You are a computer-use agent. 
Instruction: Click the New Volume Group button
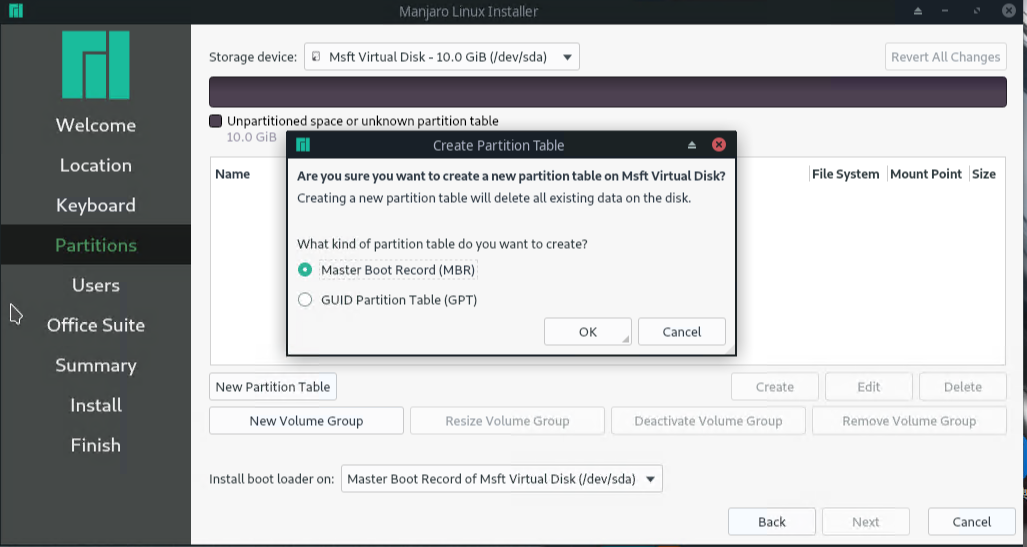(306, 421)
